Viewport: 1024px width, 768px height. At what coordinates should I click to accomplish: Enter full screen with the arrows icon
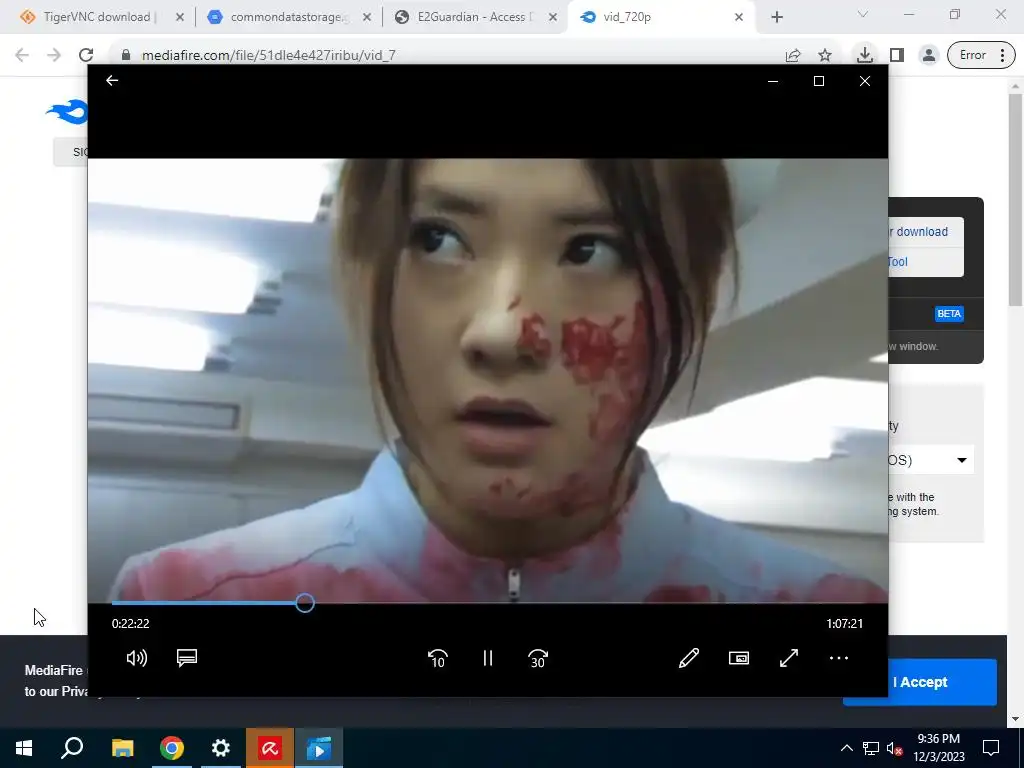click(x=789, y=658)
